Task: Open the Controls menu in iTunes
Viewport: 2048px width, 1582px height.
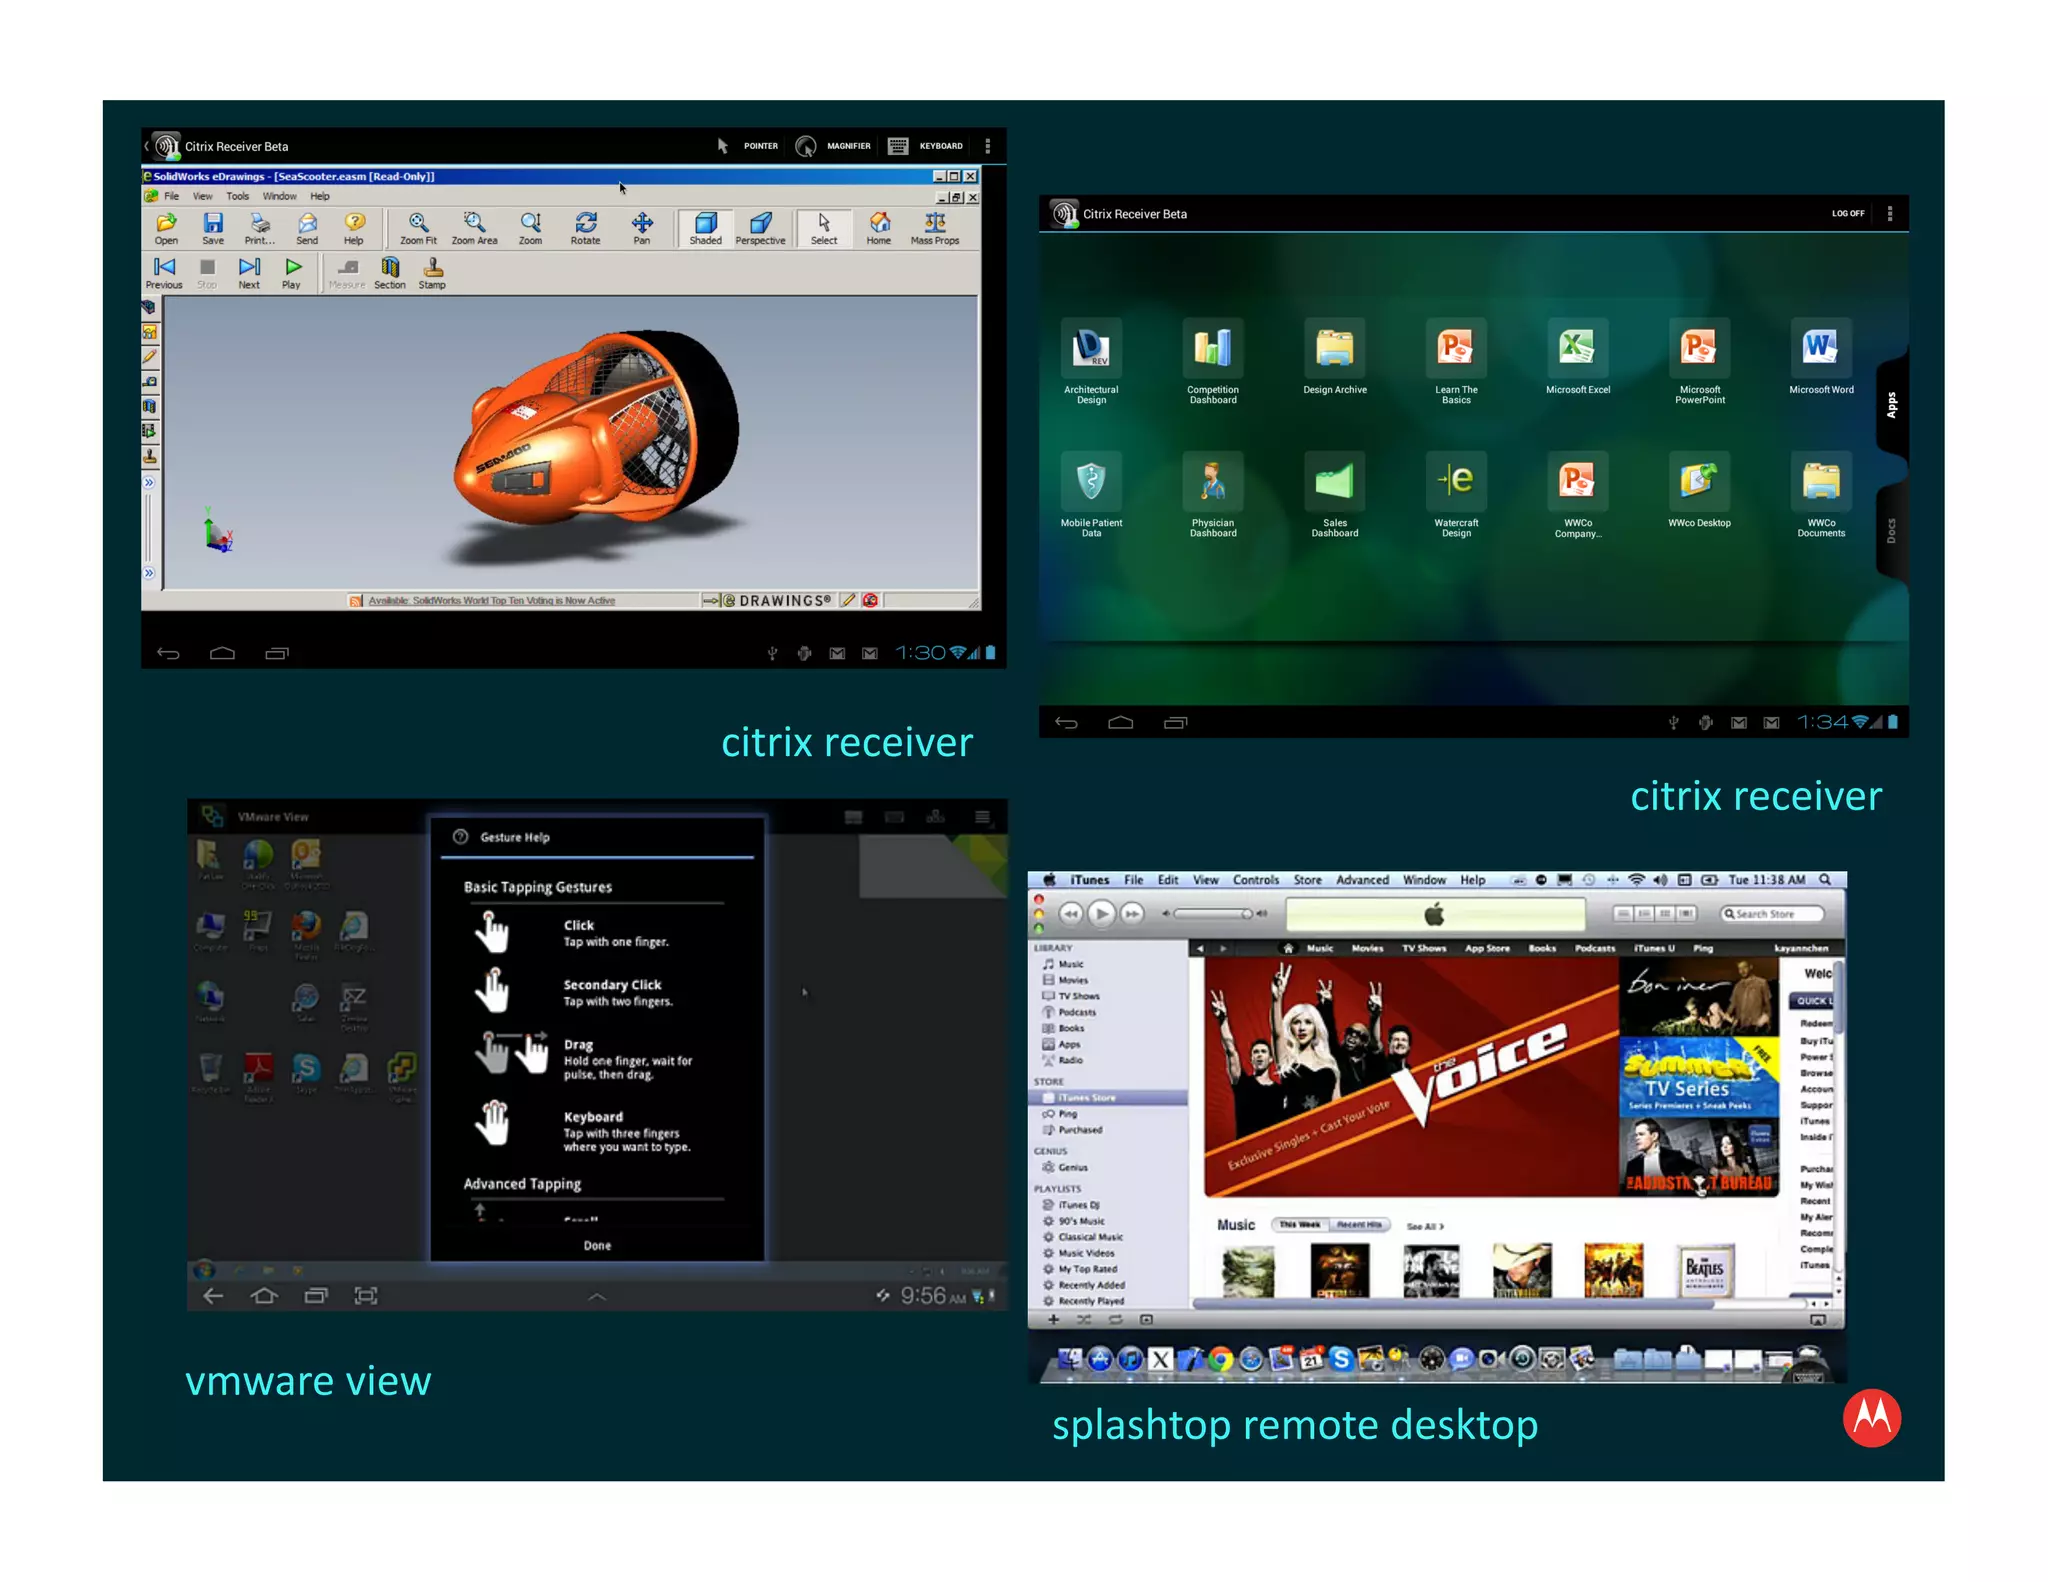Action: coord(1256,880)
